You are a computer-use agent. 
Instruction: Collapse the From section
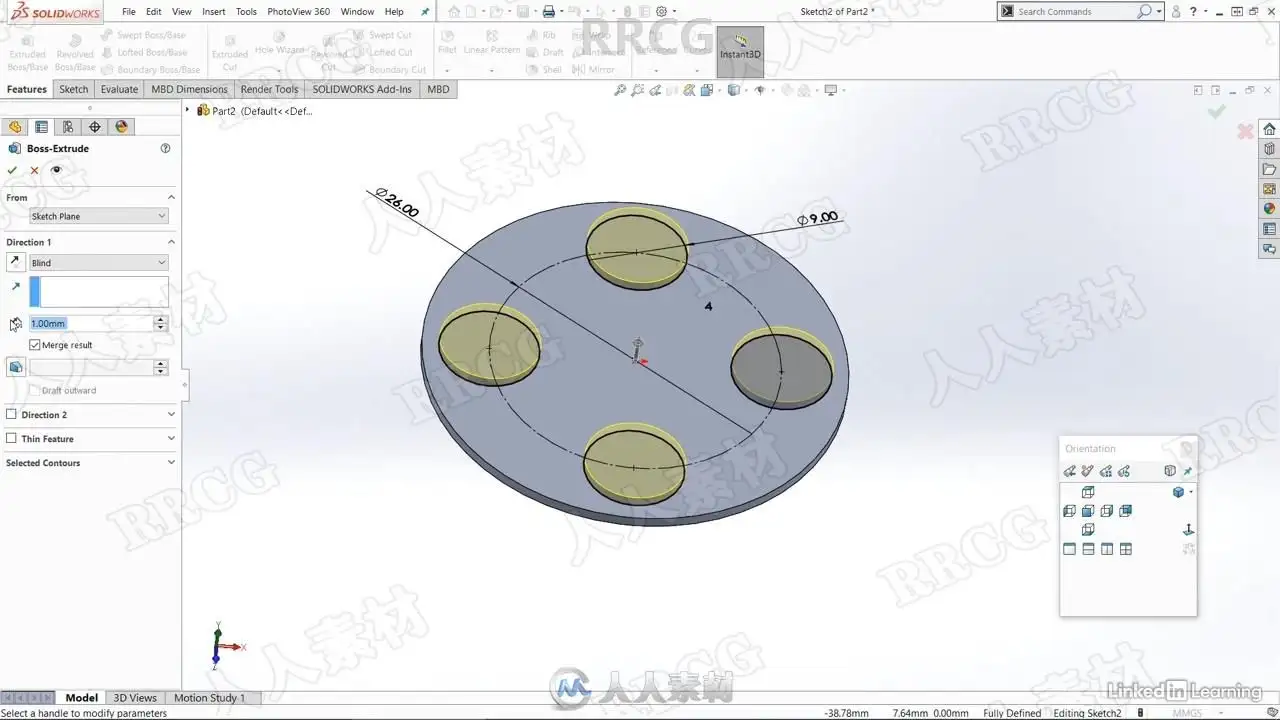point(171,197)
